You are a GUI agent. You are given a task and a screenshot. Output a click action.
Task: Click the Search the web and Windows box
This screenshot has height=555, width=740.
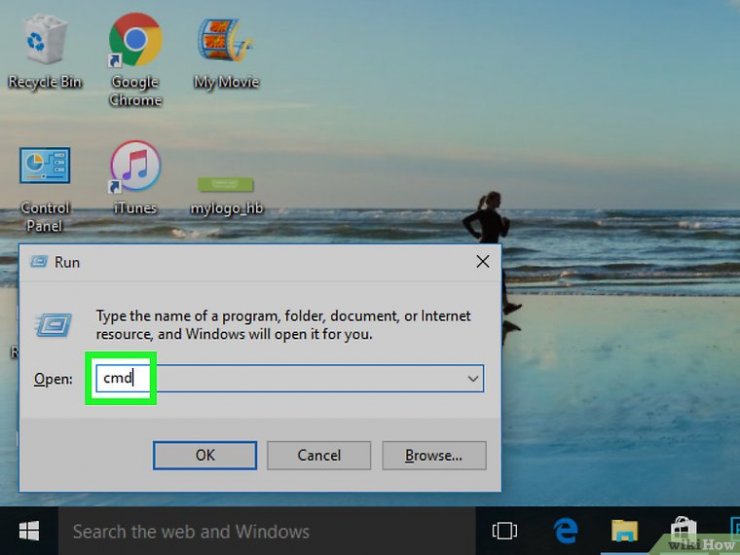click(x=267, y=531)
